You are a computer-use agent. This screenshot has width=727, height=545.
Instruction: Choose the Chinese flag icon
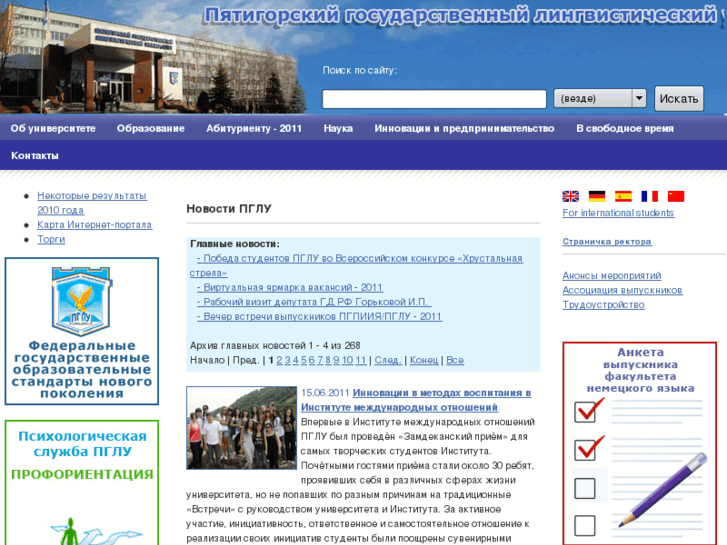pos(676,196)
